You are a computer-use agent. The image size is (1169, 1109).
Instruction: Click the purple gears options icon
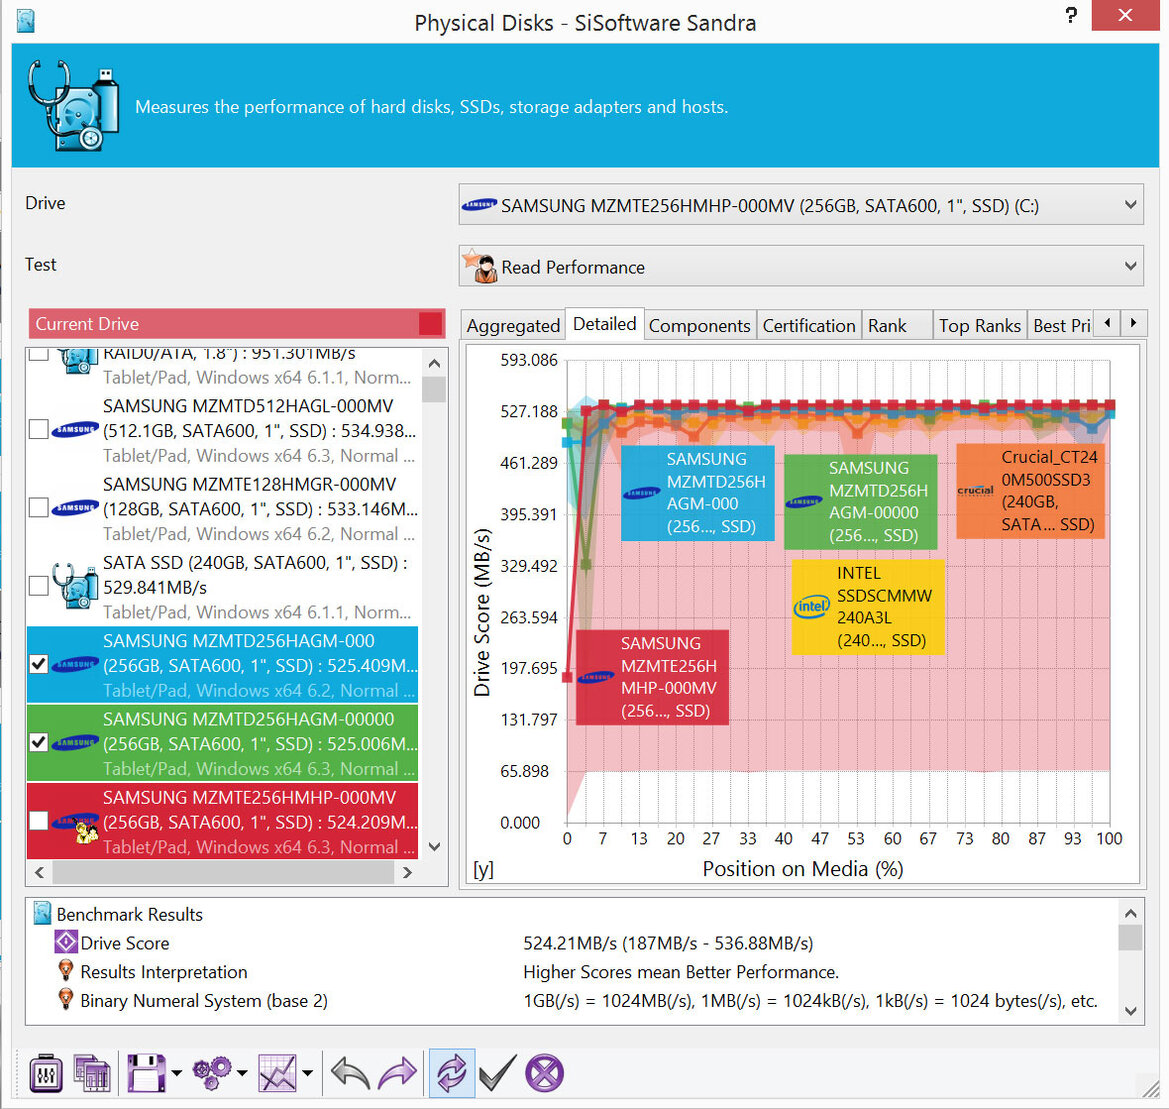tap(212, 1073)
